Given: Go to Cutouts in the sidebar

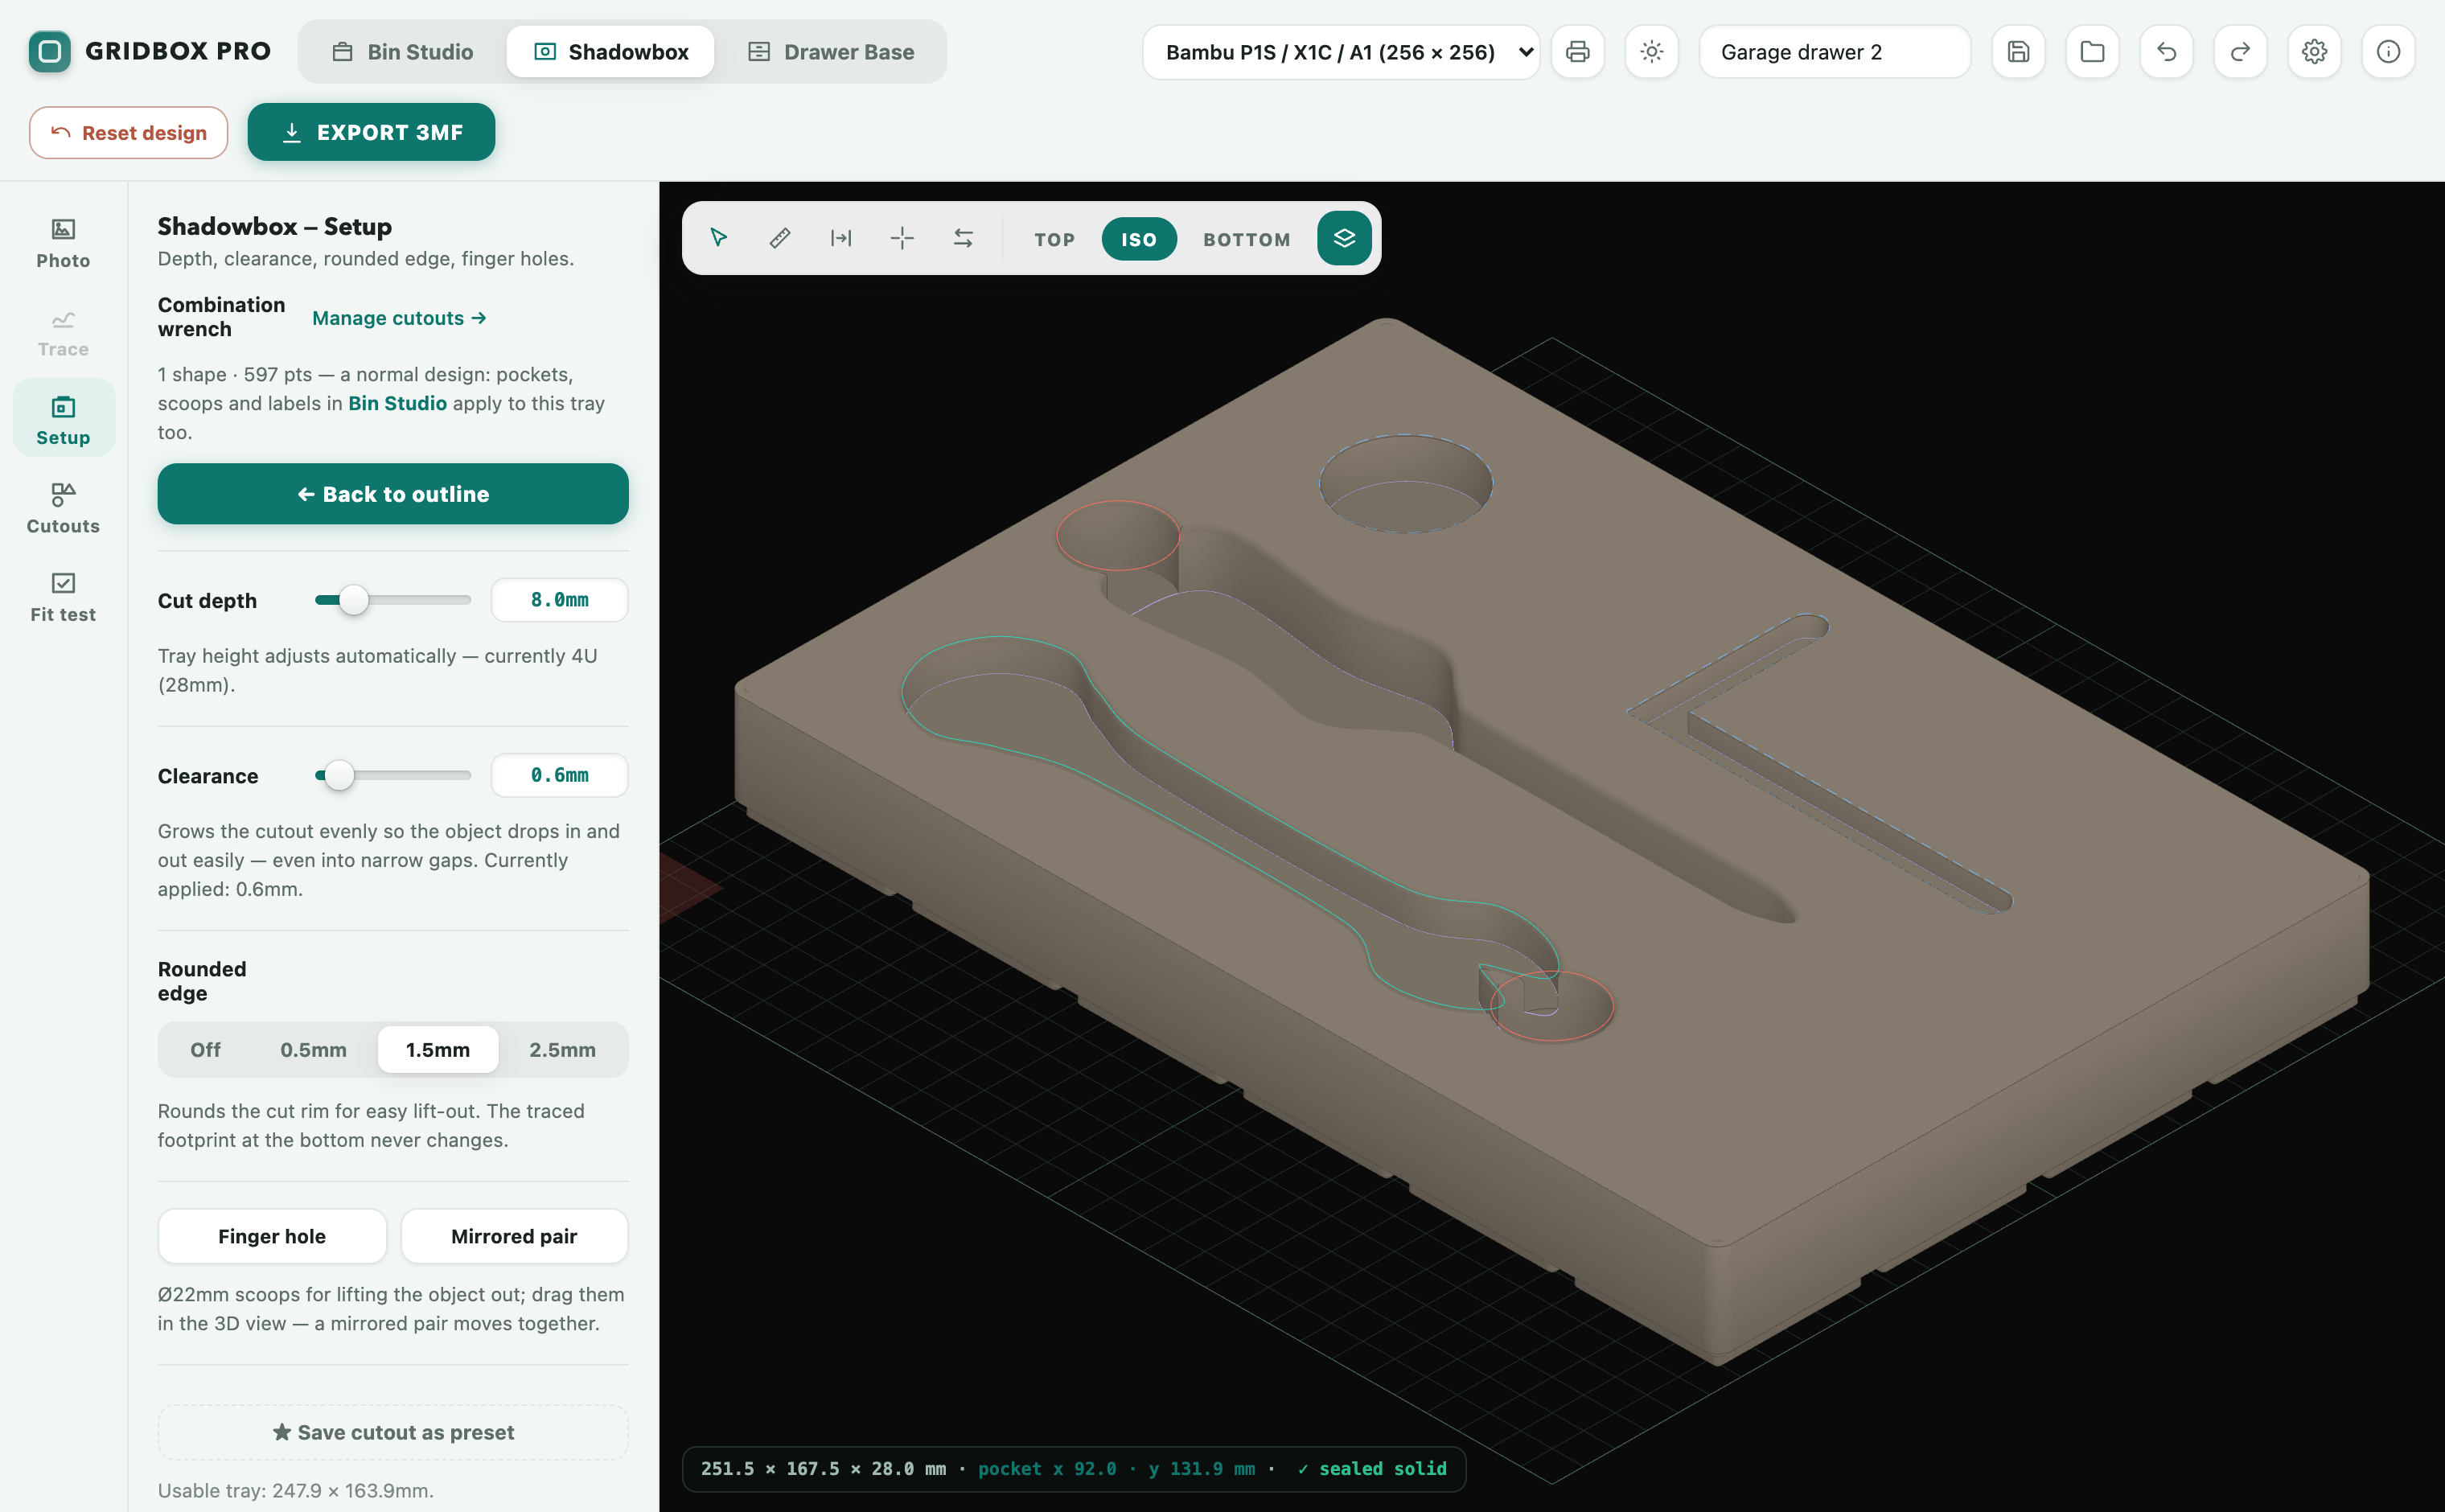Looking at the screenshot, I should pyautogui.click(x=63, y=508).
